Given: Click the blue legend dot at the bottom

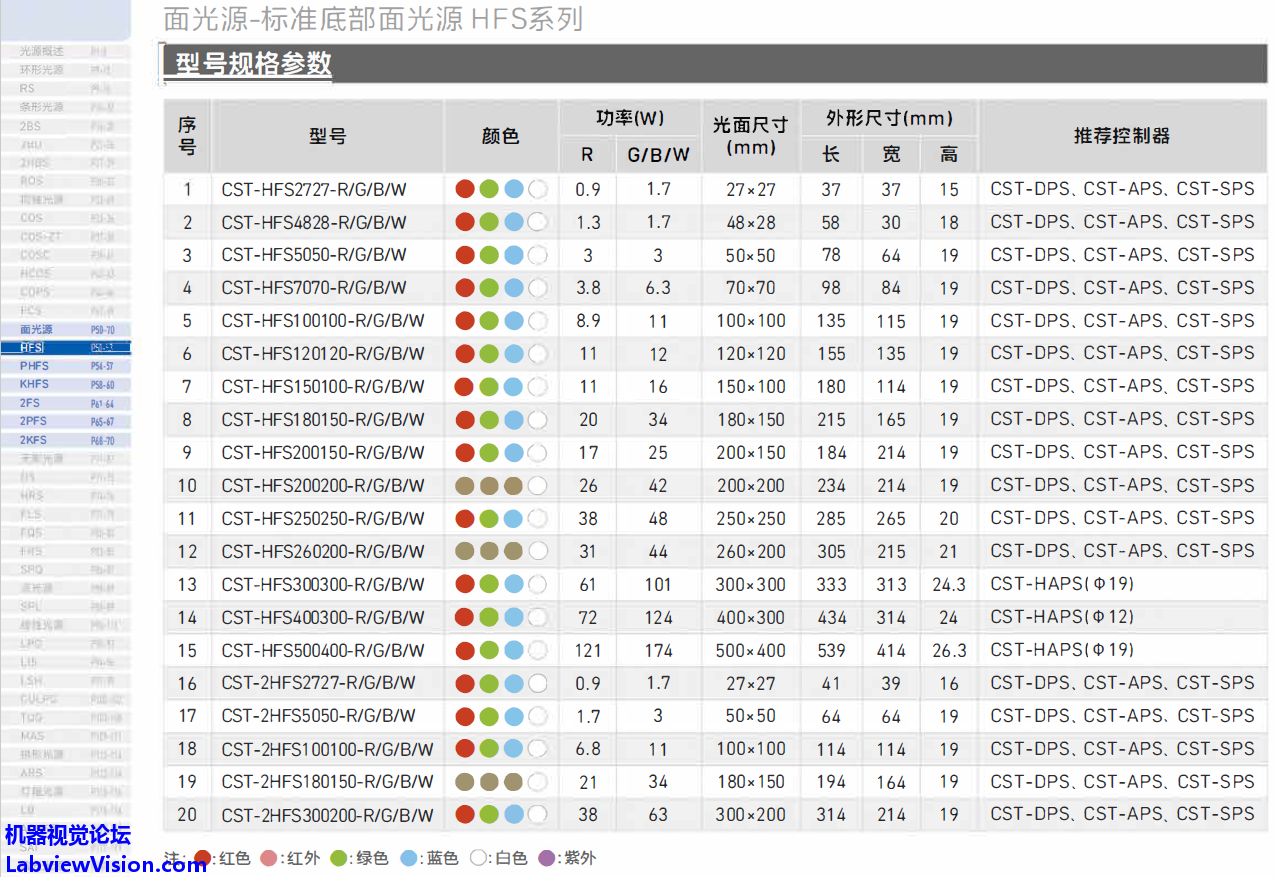Looking at the screenshot, I should pos(408,858).
